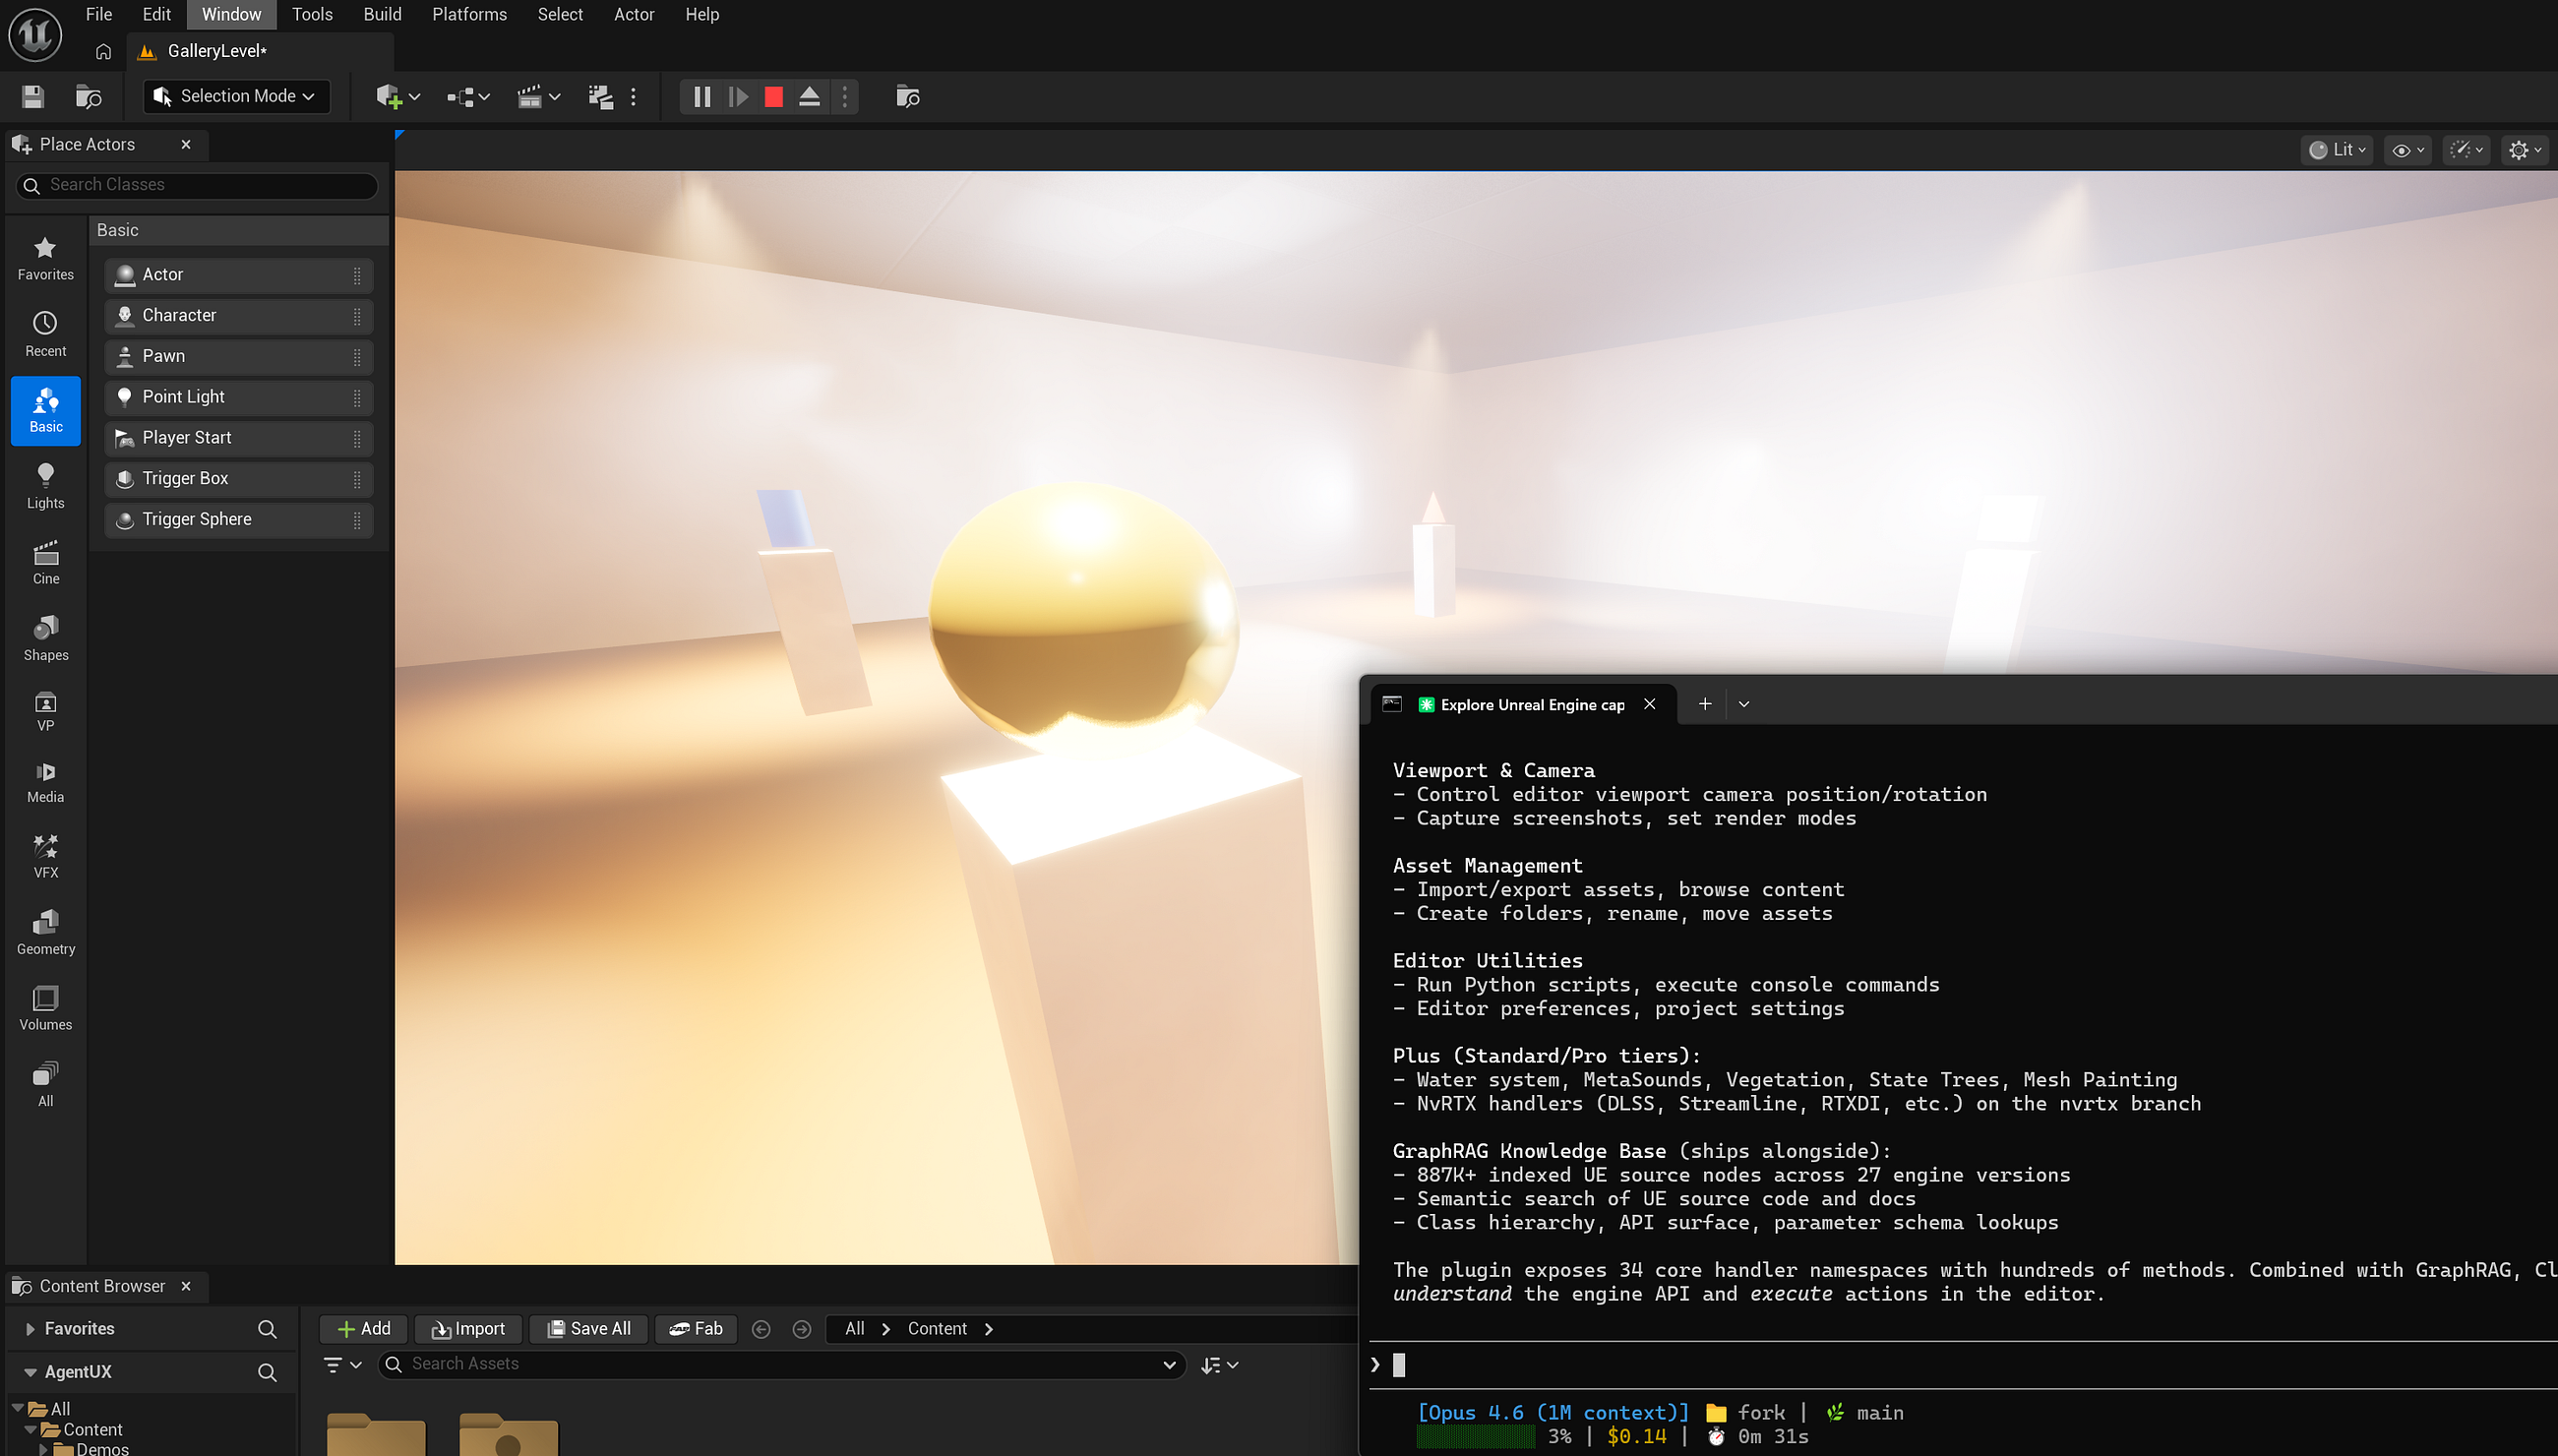Go to the home icon tab
The height and width of the screenshot is (1456, 2558).
point(103,51)
